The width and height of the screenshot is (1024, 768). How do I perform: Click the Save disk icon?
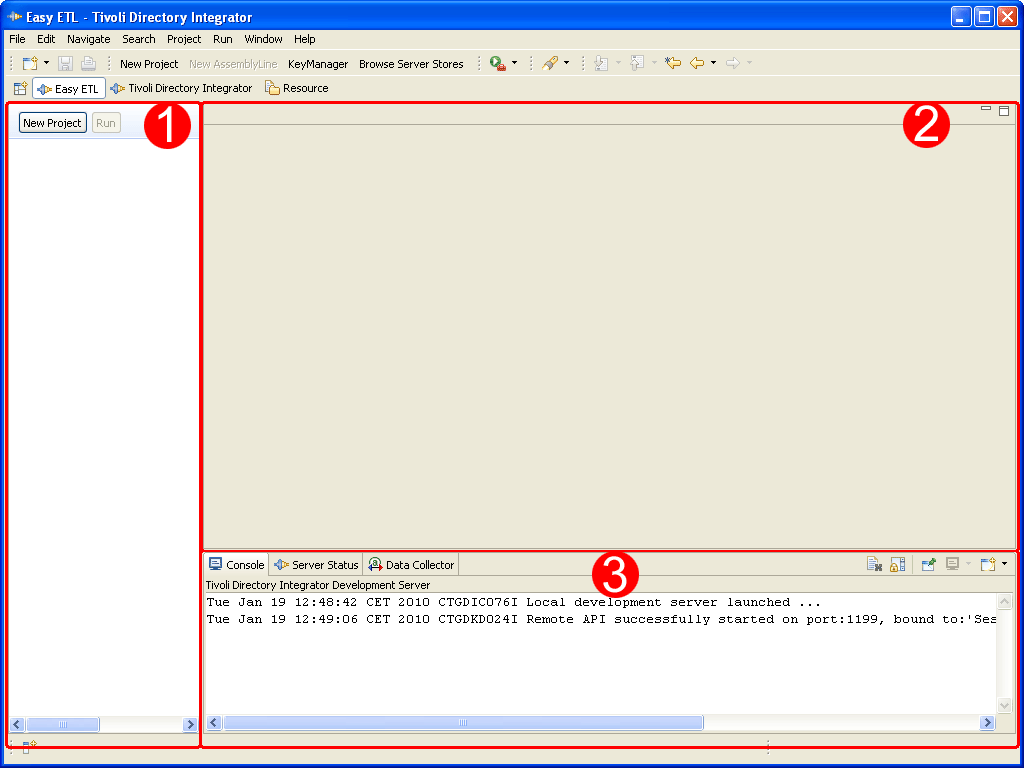coord(65,63)
